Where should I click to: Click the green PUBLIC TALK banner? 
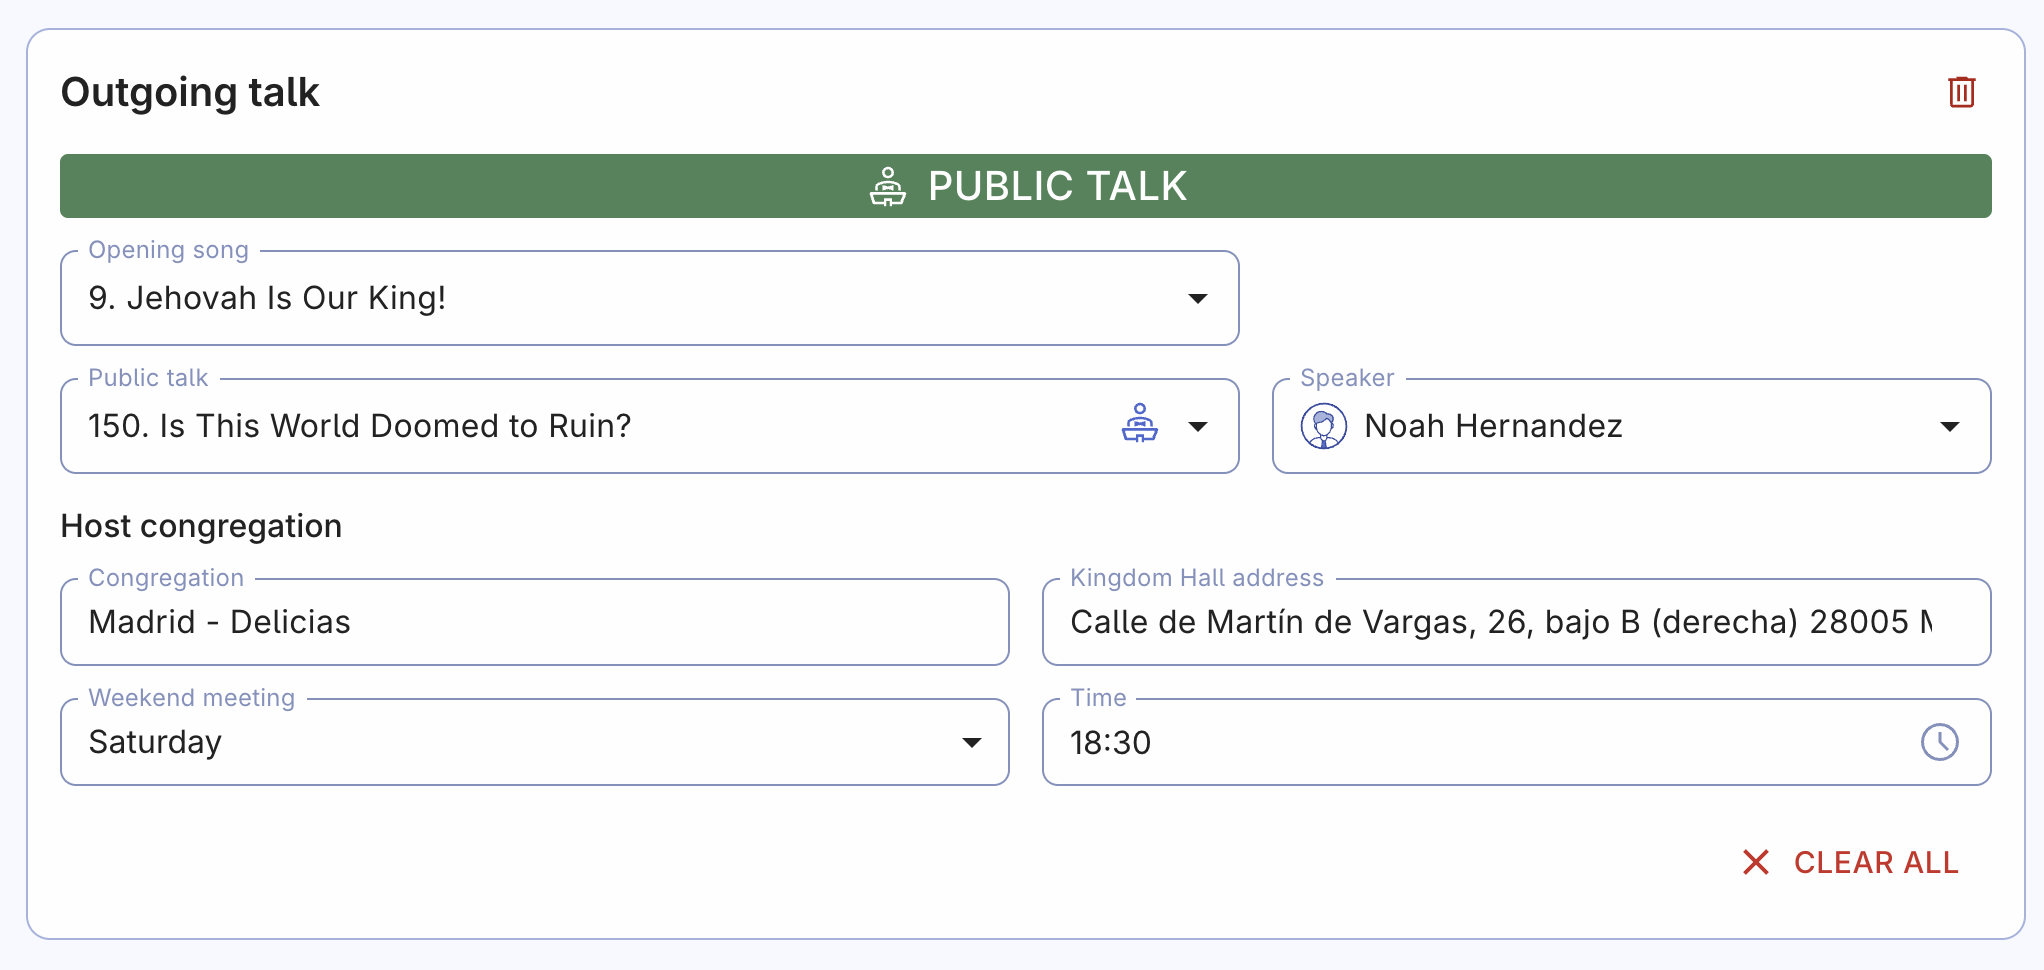1058,187
